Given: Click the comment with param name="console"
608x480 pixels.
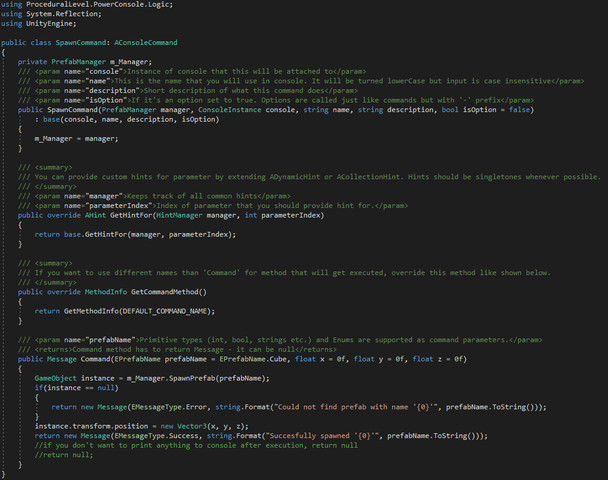Looking at the screenshot, I should coord(192,71).
